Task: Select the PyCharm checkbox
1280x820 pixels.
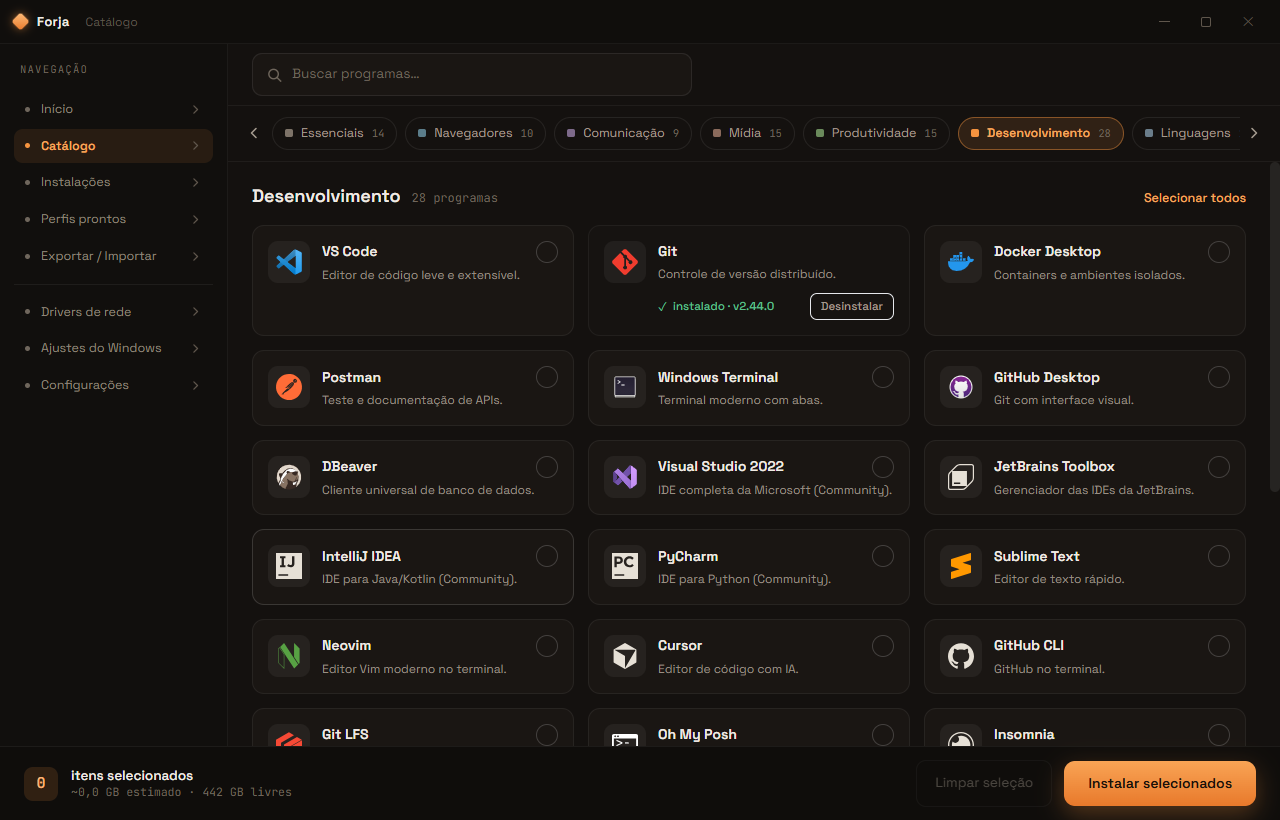Action: [883, 556]
